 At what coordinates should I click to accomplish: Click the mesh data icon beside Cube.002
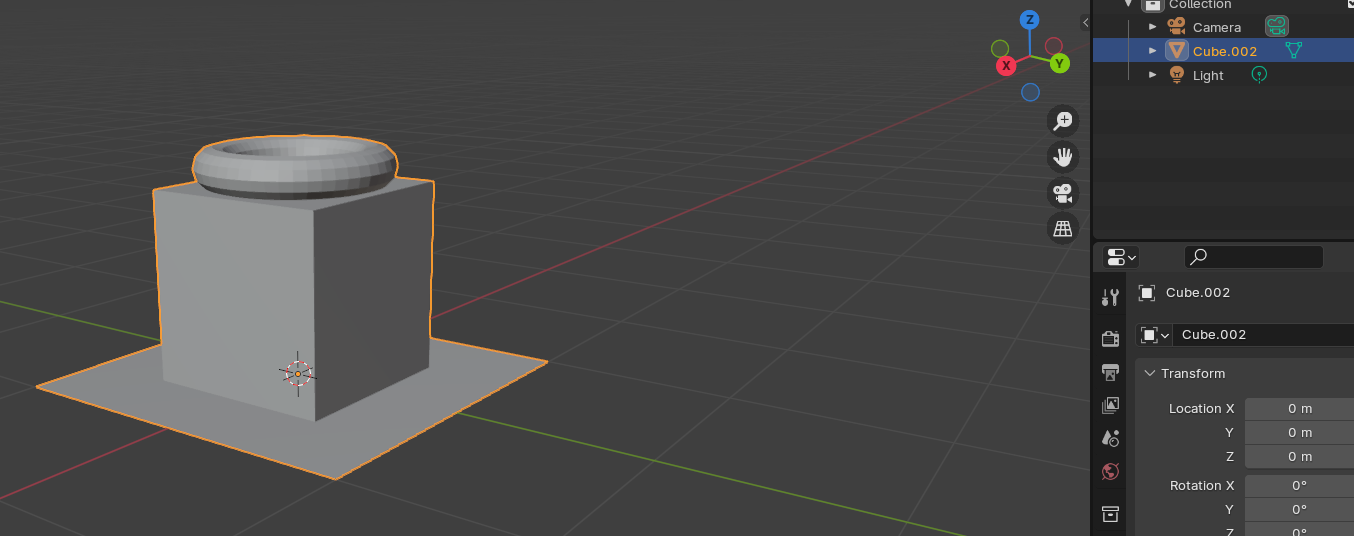point(1293,51)
